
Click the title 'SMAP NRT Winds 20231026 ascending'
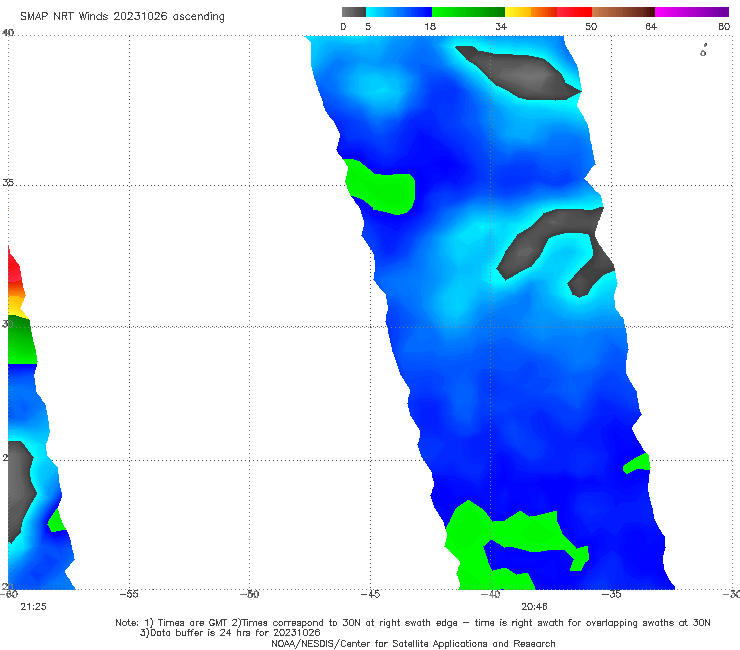[x=122, y=16]
